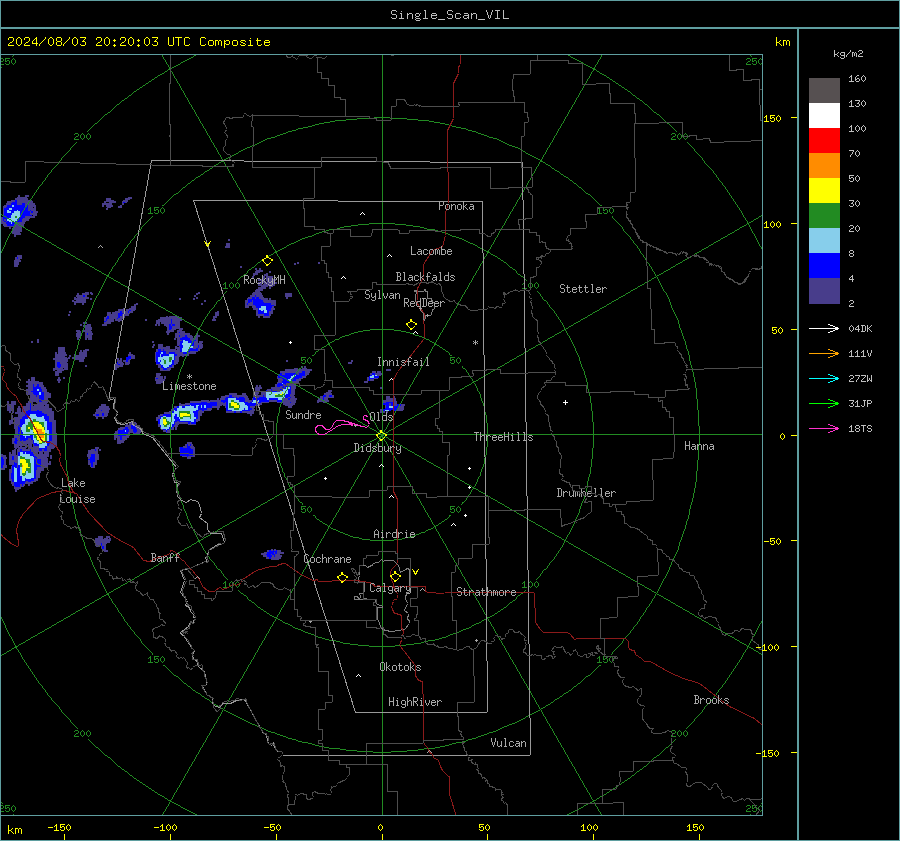Screen dimensions: 900x841
Task: Click the kg/m2 unit label
Action: point(848,54)
